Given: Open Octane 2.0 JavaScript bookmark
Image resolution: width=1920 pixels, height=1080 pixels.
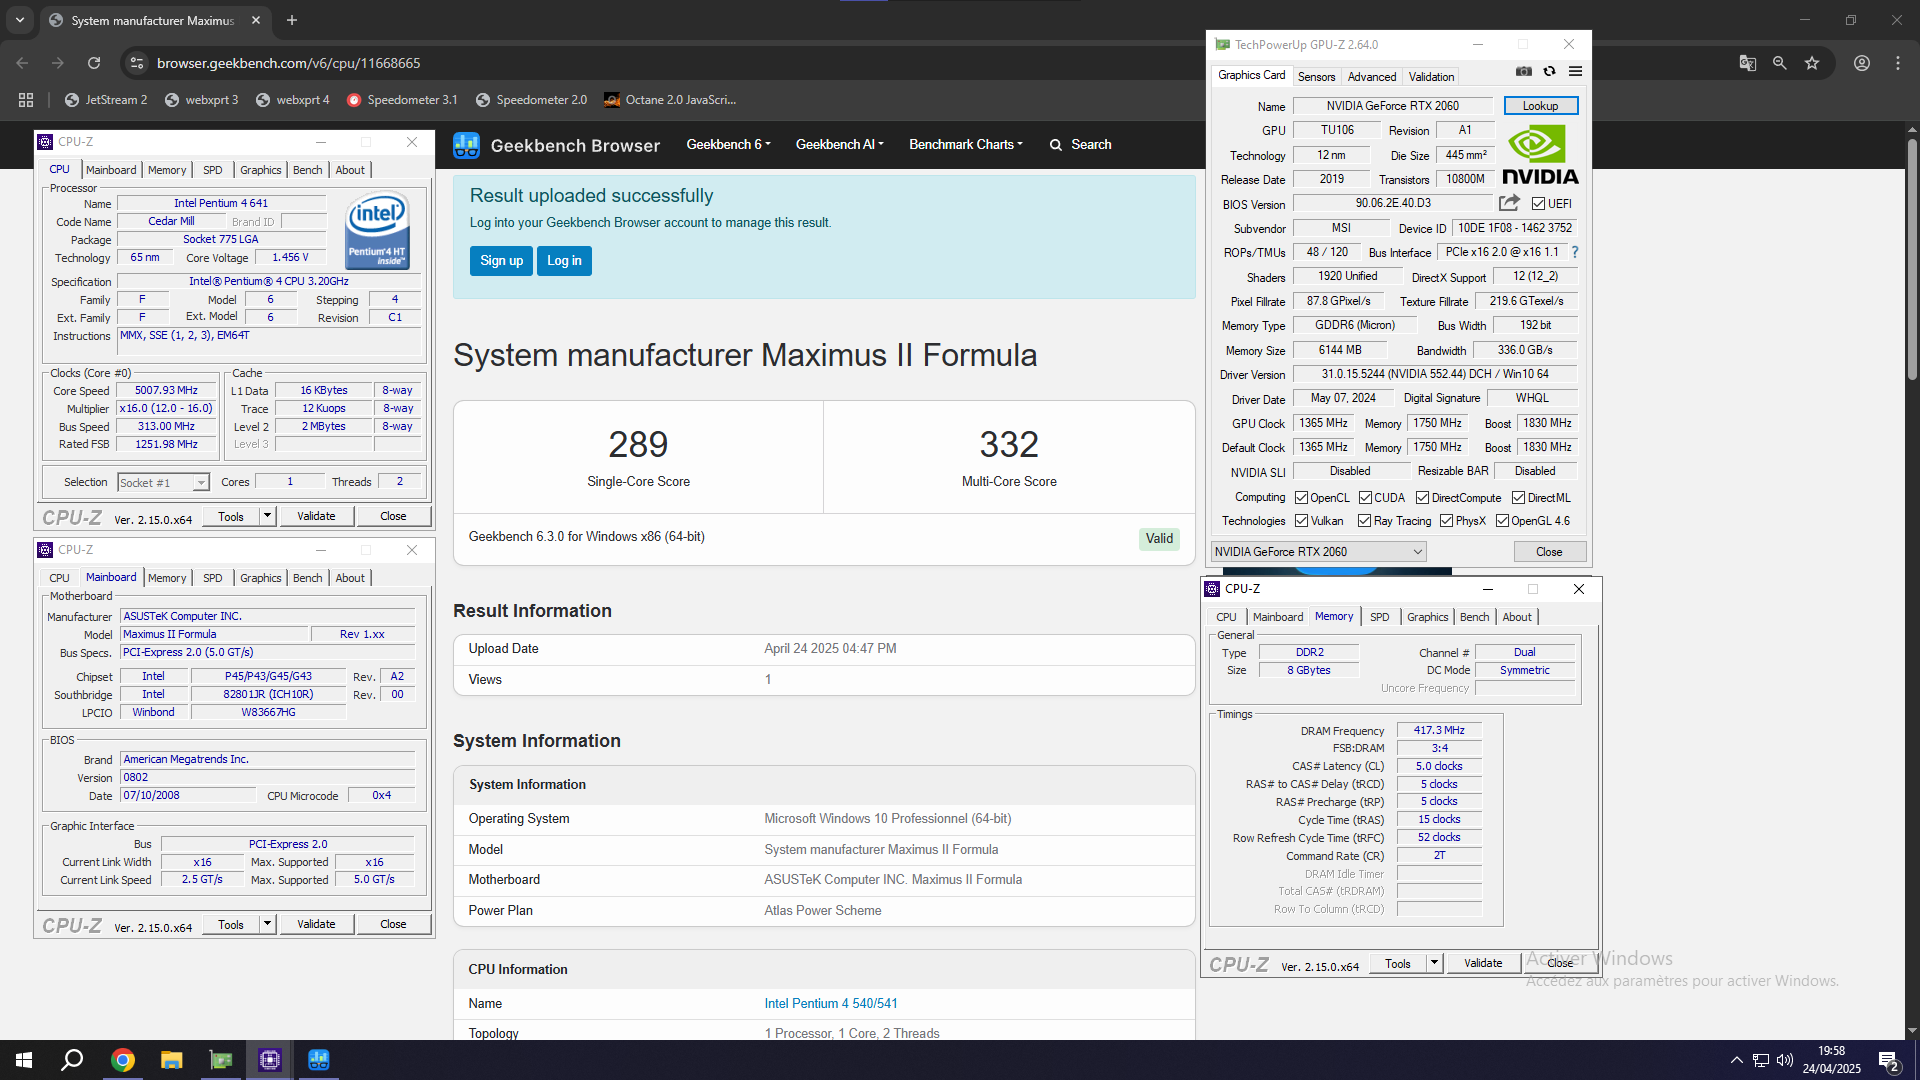Looking at the screenshot, I should point(670,100).
